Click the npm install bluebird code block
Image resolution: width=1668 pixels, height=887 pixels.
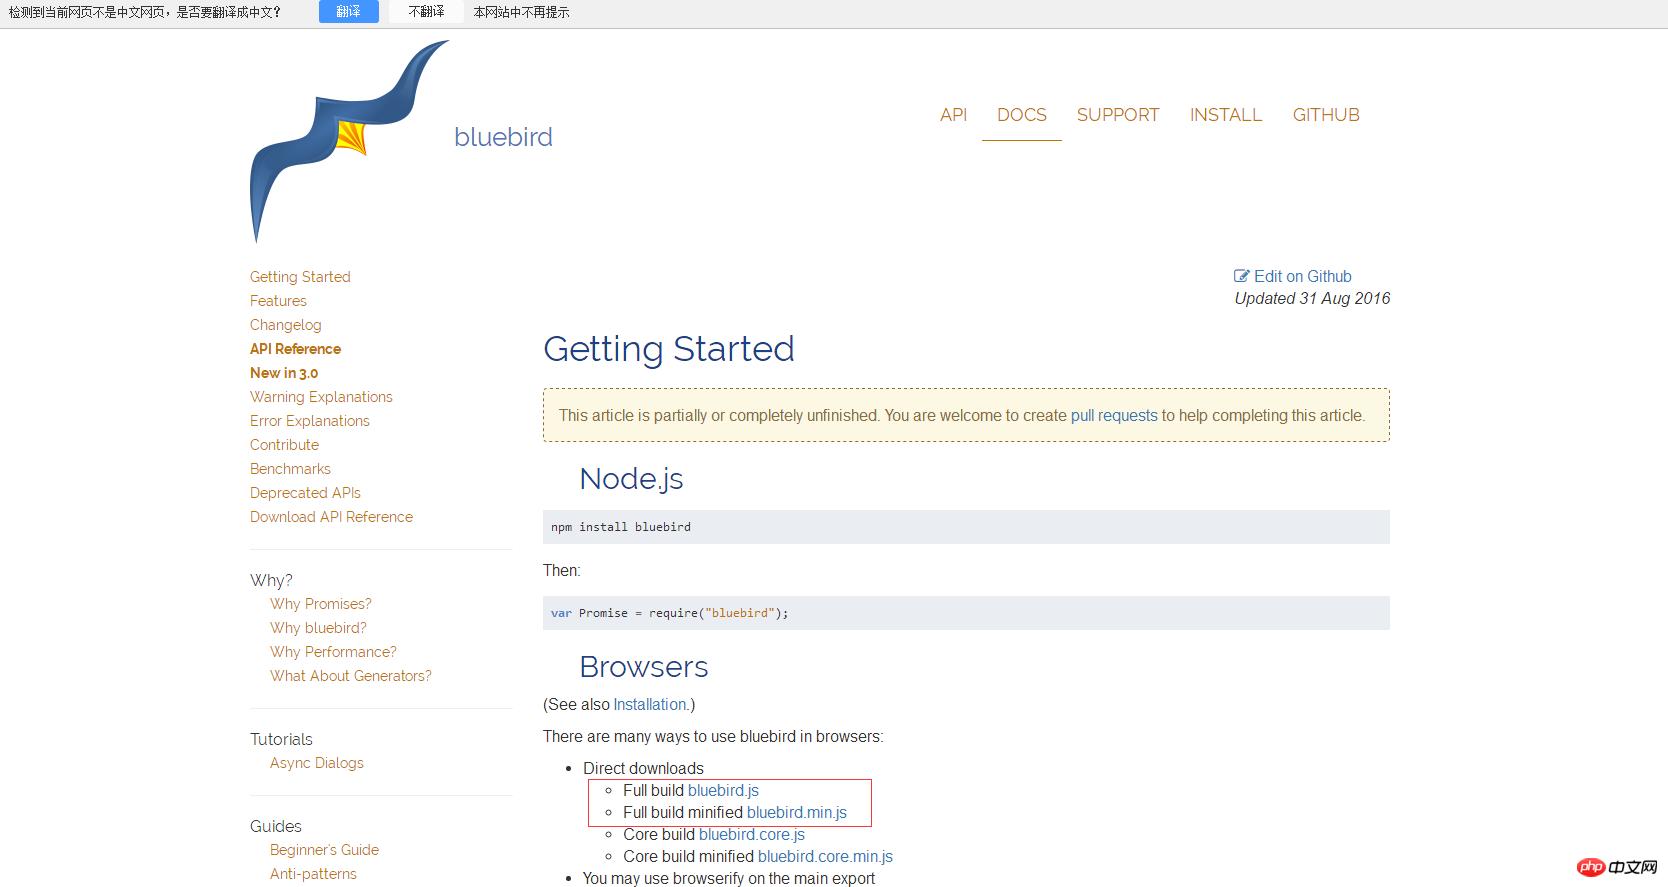(965, 527)
